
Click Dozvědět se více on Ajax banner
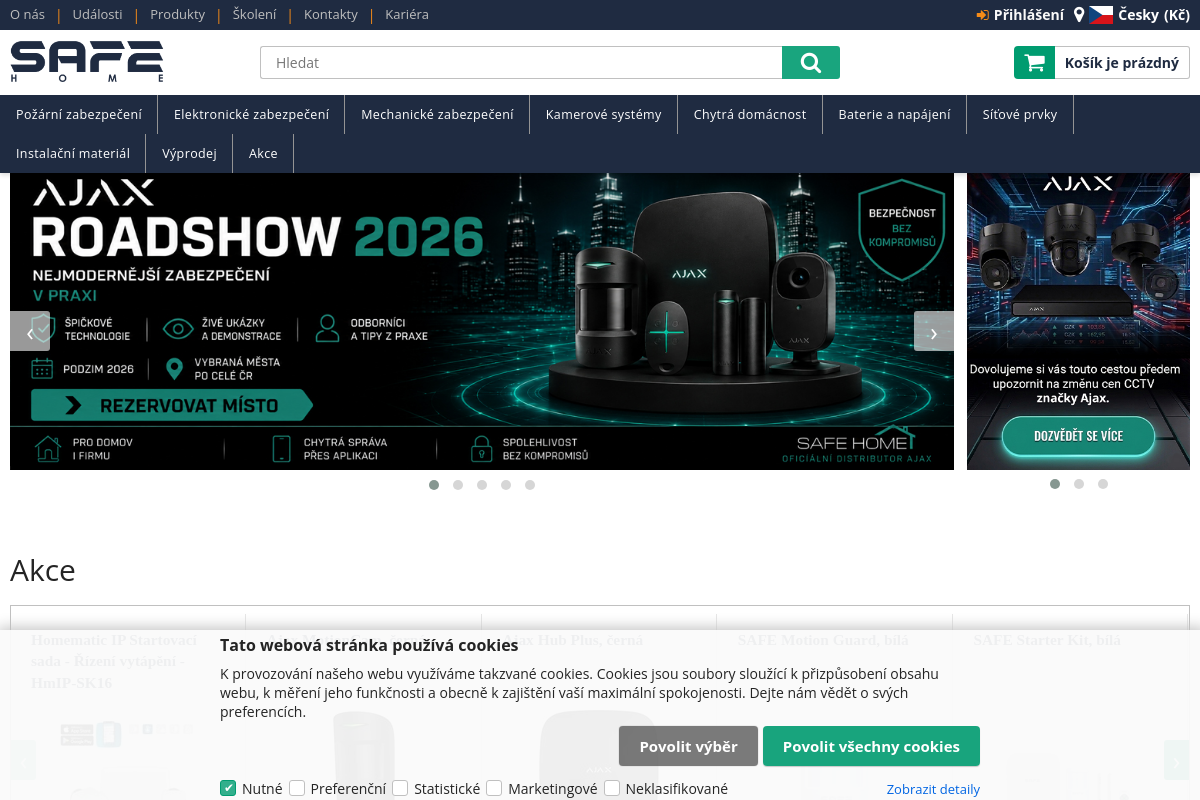1078,436
